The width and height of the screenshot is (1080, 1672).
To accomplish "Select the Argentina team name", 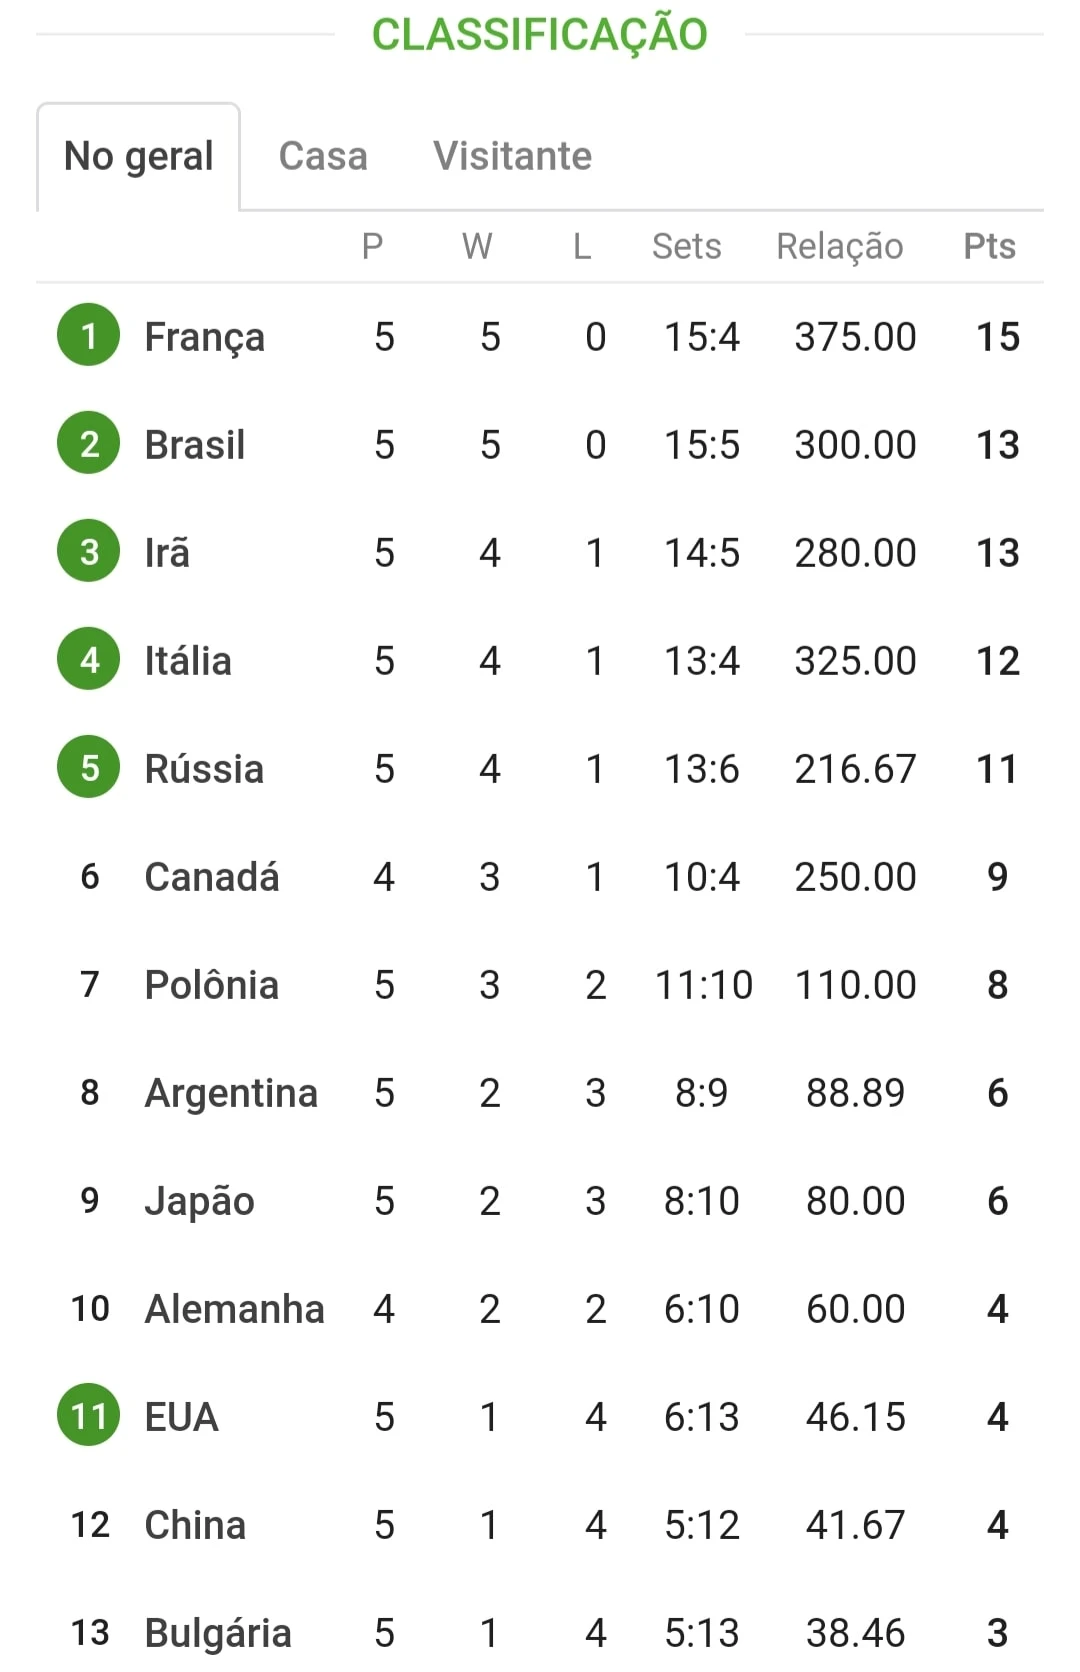I will (231, 1093).
